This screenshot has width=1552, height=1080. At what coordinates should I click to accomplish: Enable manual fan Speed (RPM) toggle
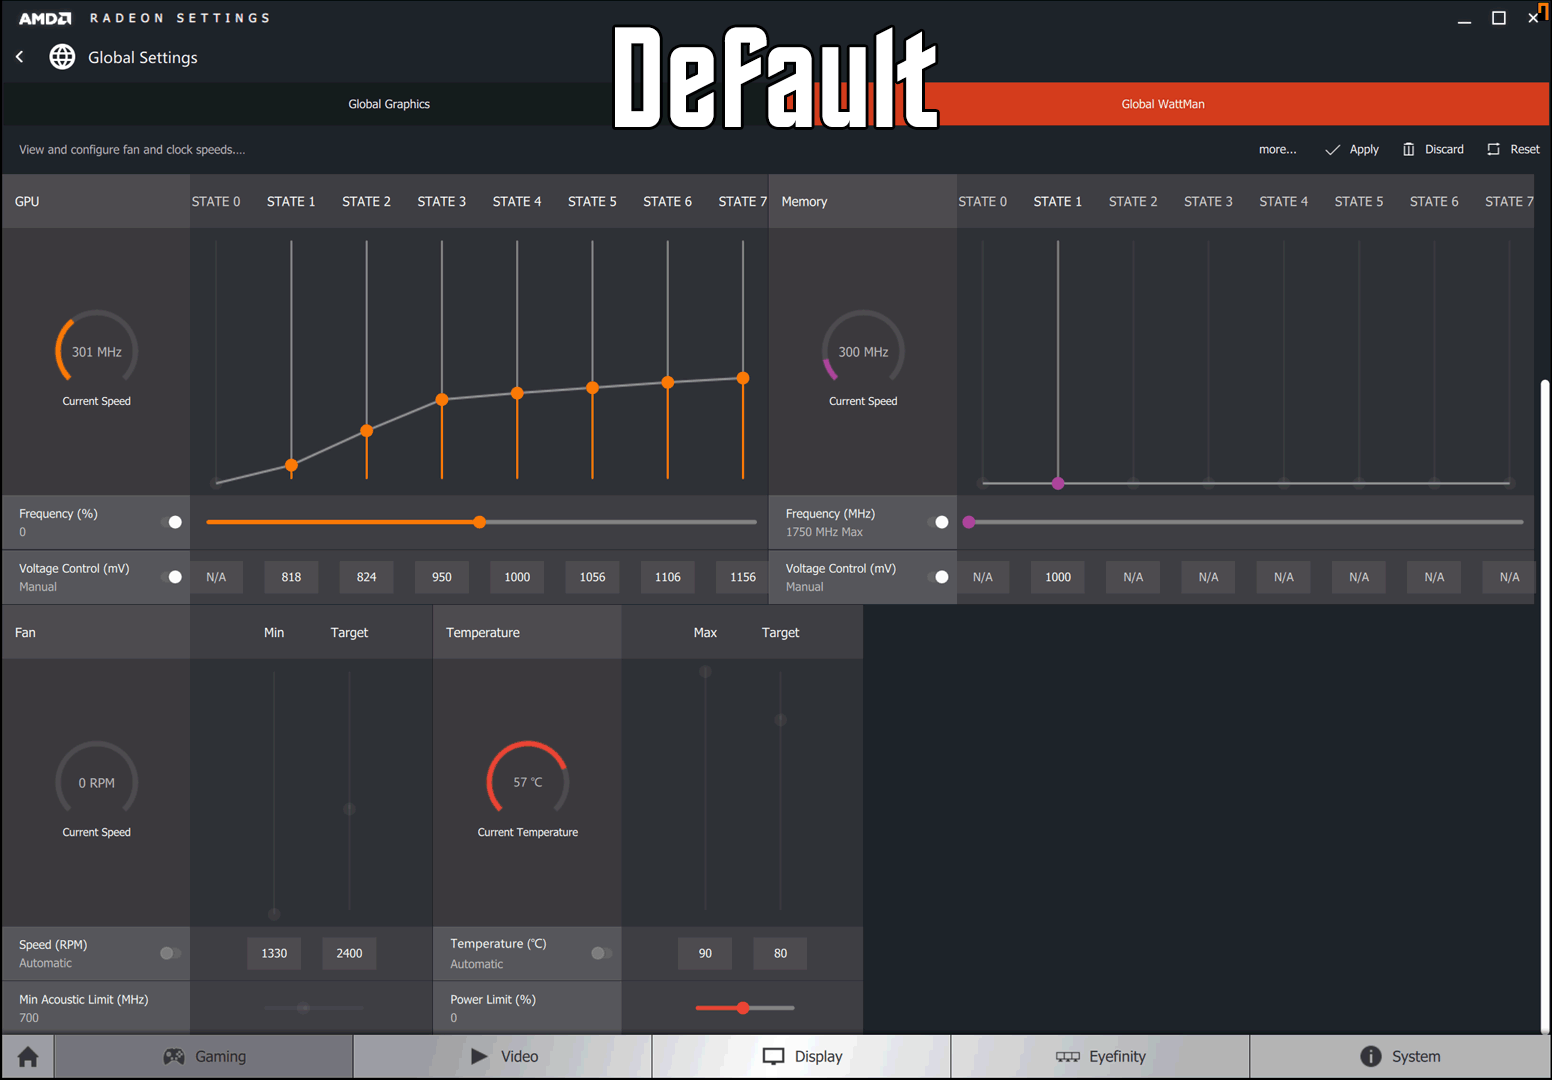point(171,953)
